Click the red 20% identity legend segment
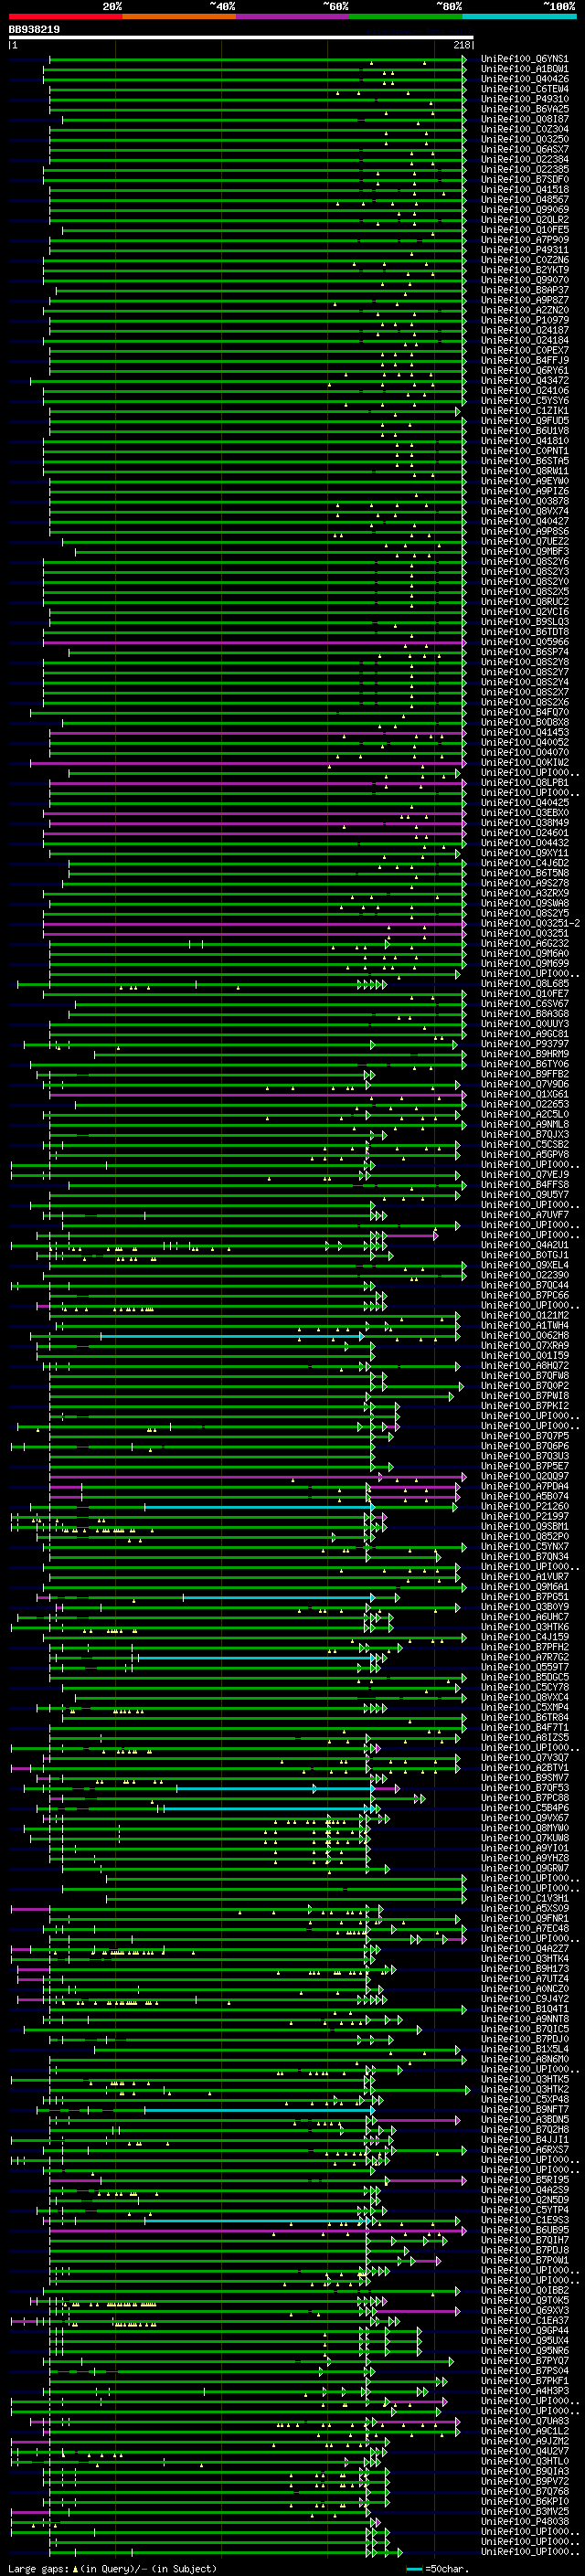The image size is (585, 2576). (65, 16)
